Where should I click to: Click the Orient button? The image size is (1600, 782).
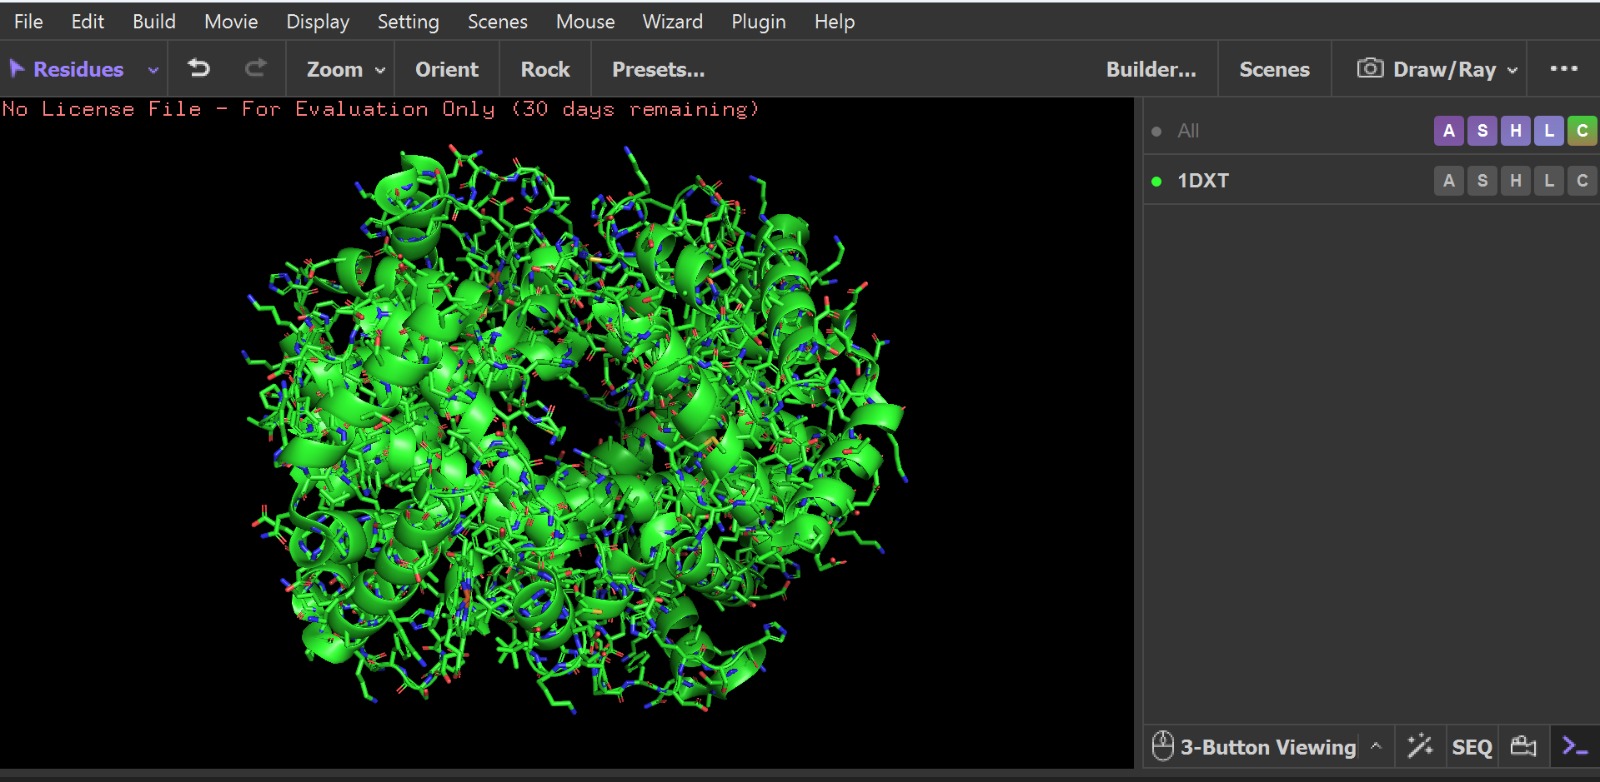point(447,69)
